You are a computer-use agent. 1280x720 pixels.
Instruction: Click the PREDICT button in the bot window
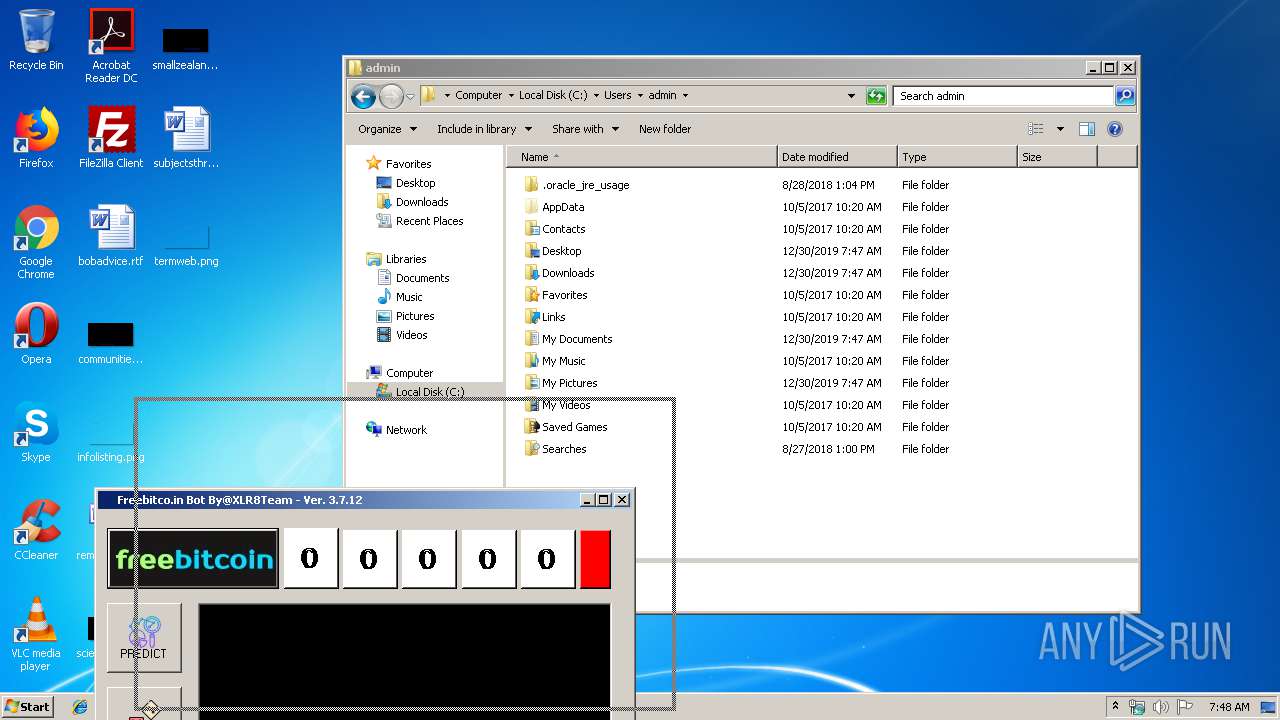point(144,637)
